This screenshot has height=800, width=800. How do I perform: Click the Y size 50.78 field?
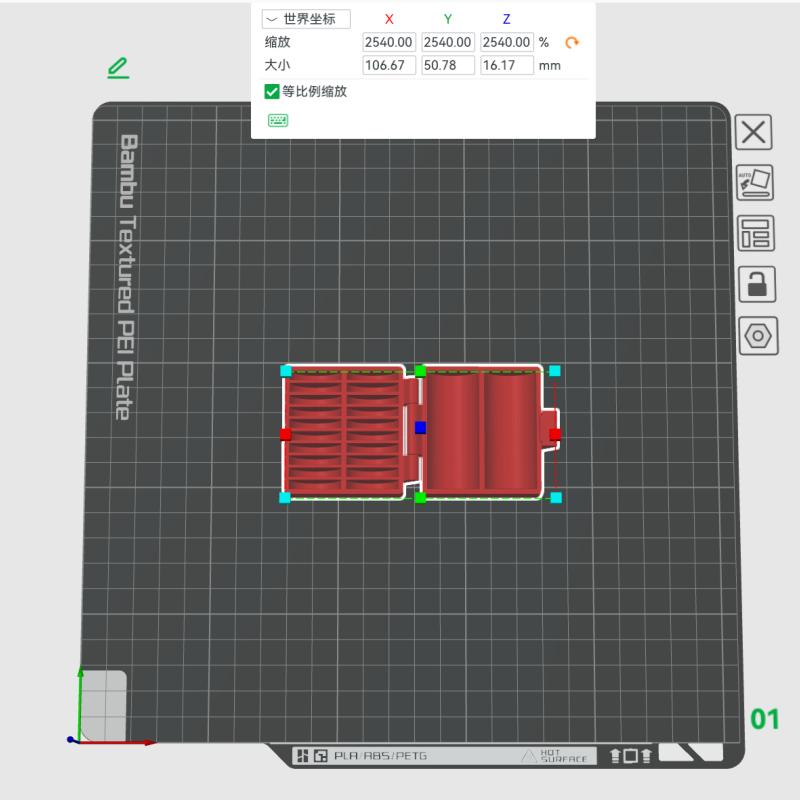447,65
